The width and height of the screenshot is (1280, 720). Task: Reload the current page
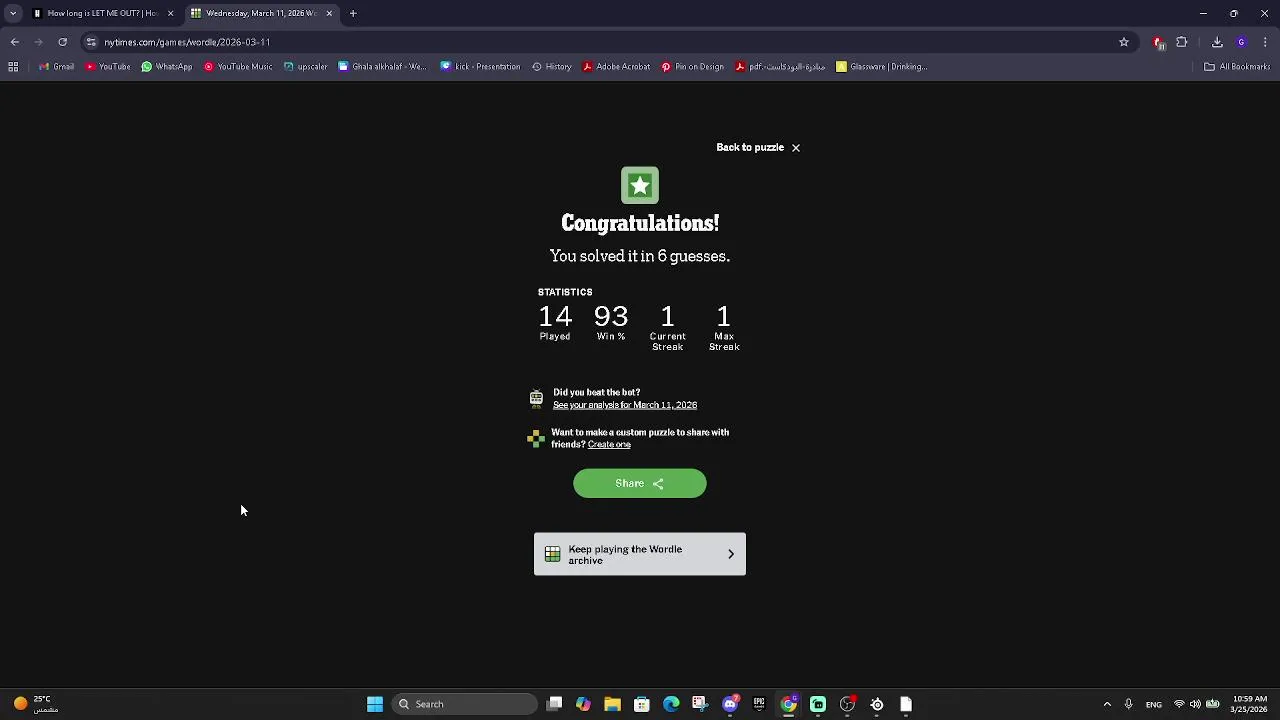[63, 42]
